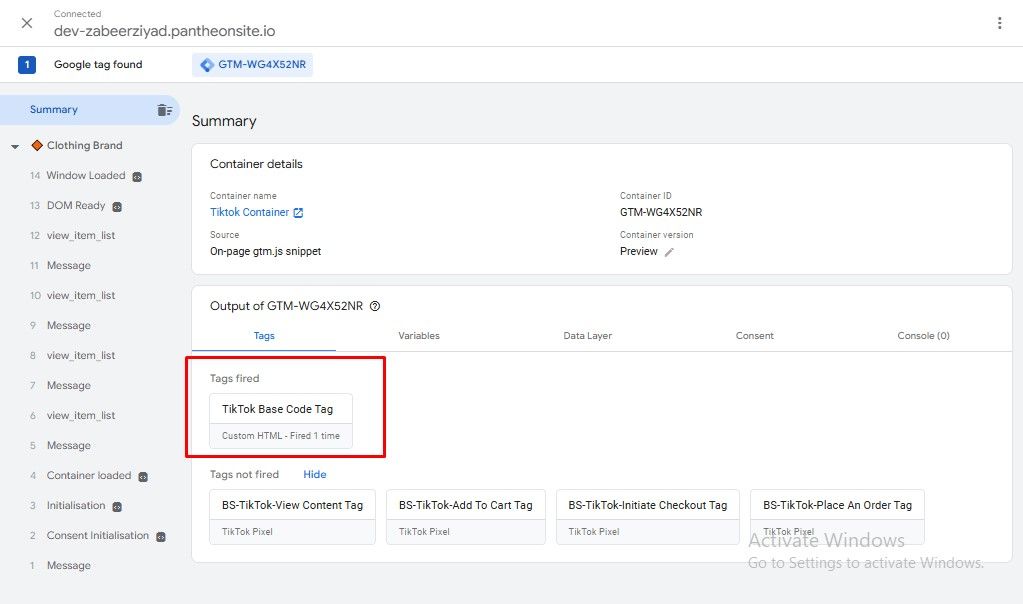Click the icon beside Initialisation

click(117, 507)
